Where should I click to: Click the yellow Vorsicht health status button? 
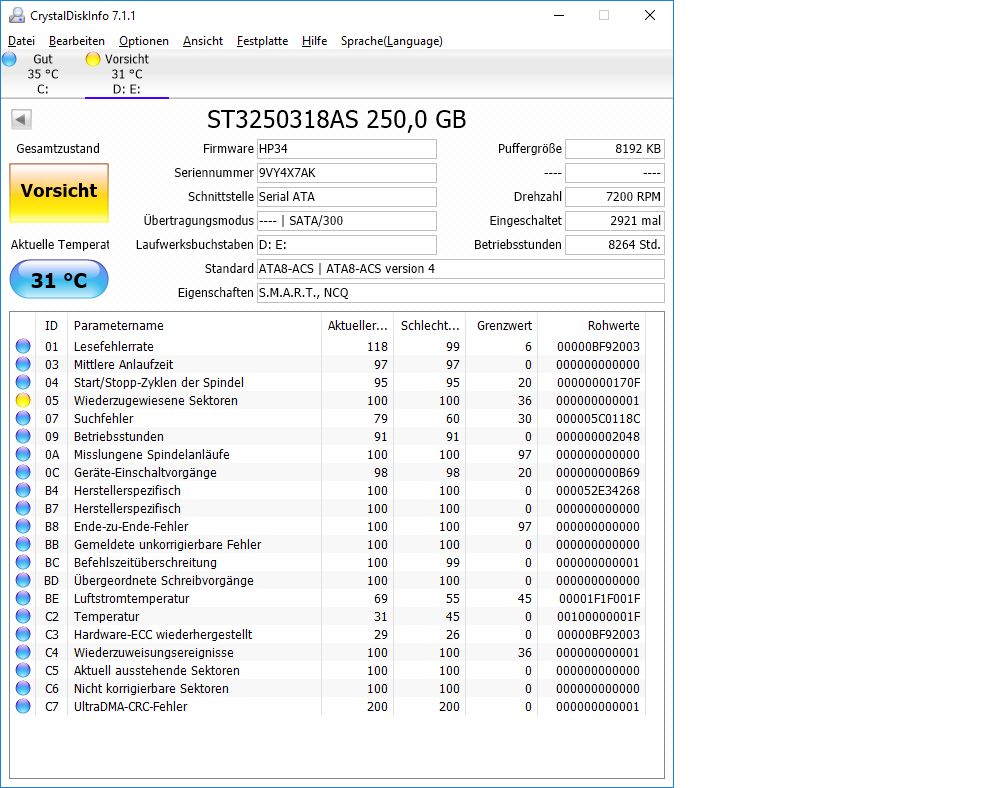point(59,193)
